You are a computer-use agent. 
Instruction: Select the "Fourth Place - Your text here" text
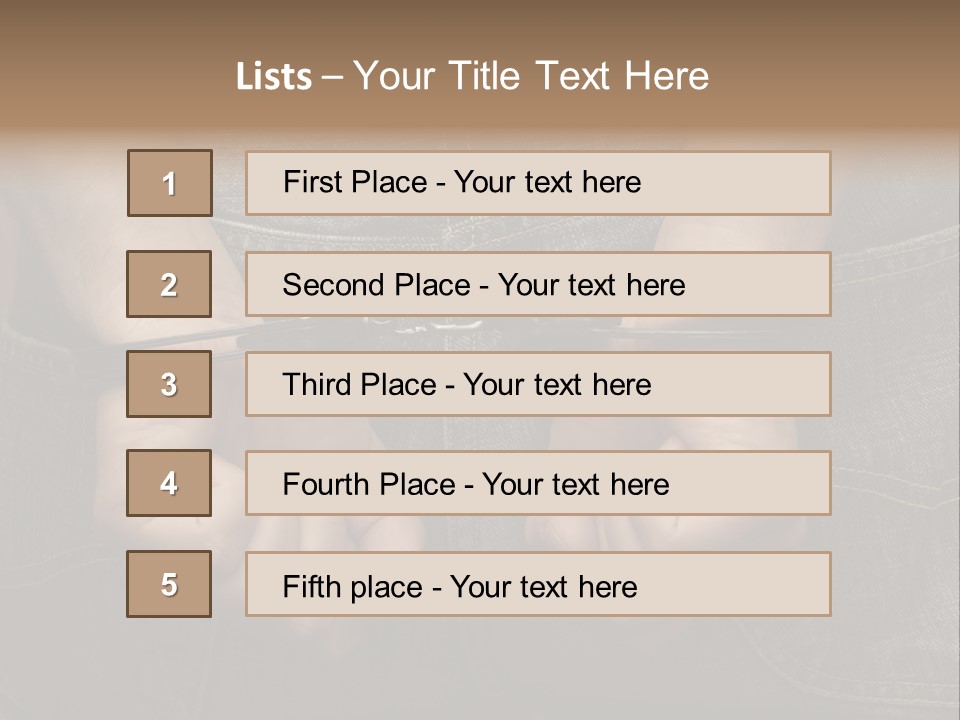click(x=475, y=485)
